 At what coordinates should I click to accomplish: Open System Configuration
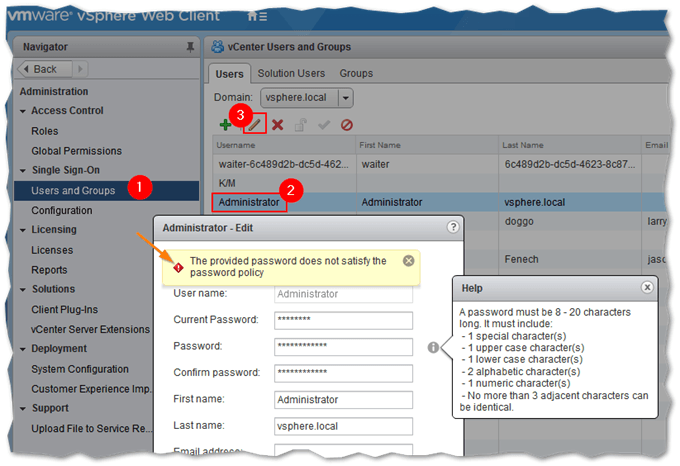80,369
